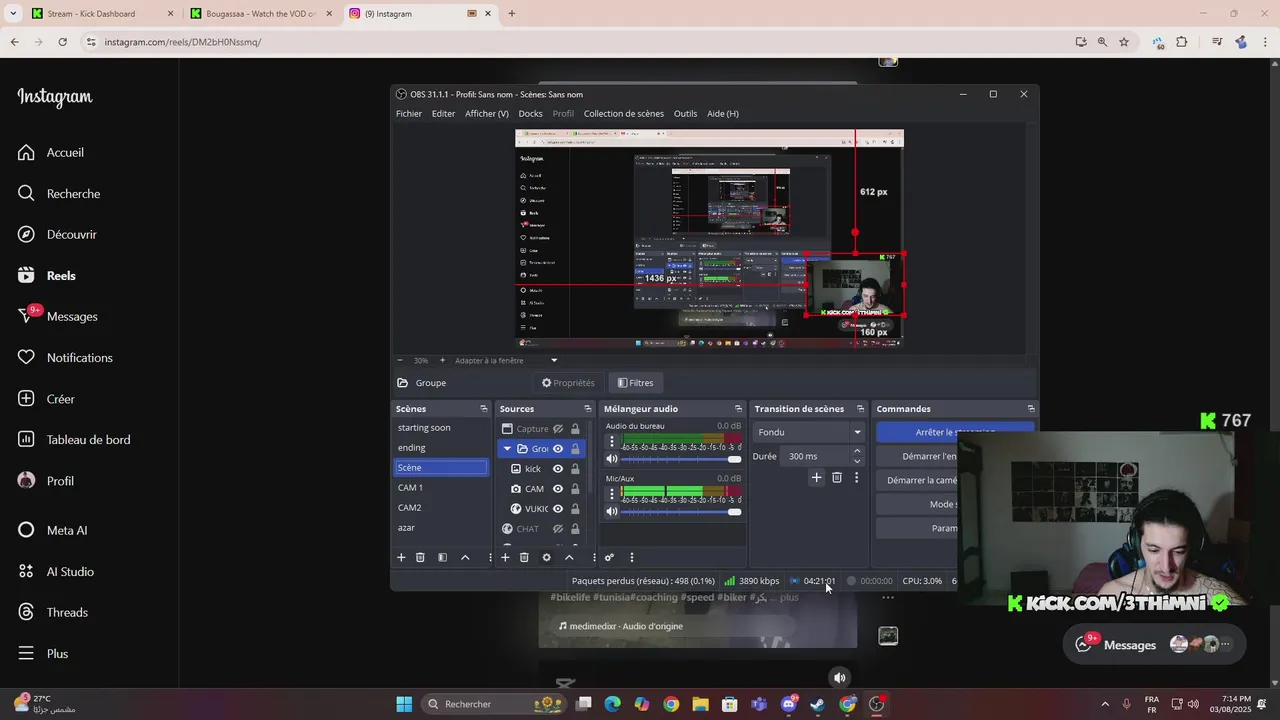The height and width of the screenshot is (720, 1280).
Task: Pop out the Scènes dock
Action: [x=484, y=409]
